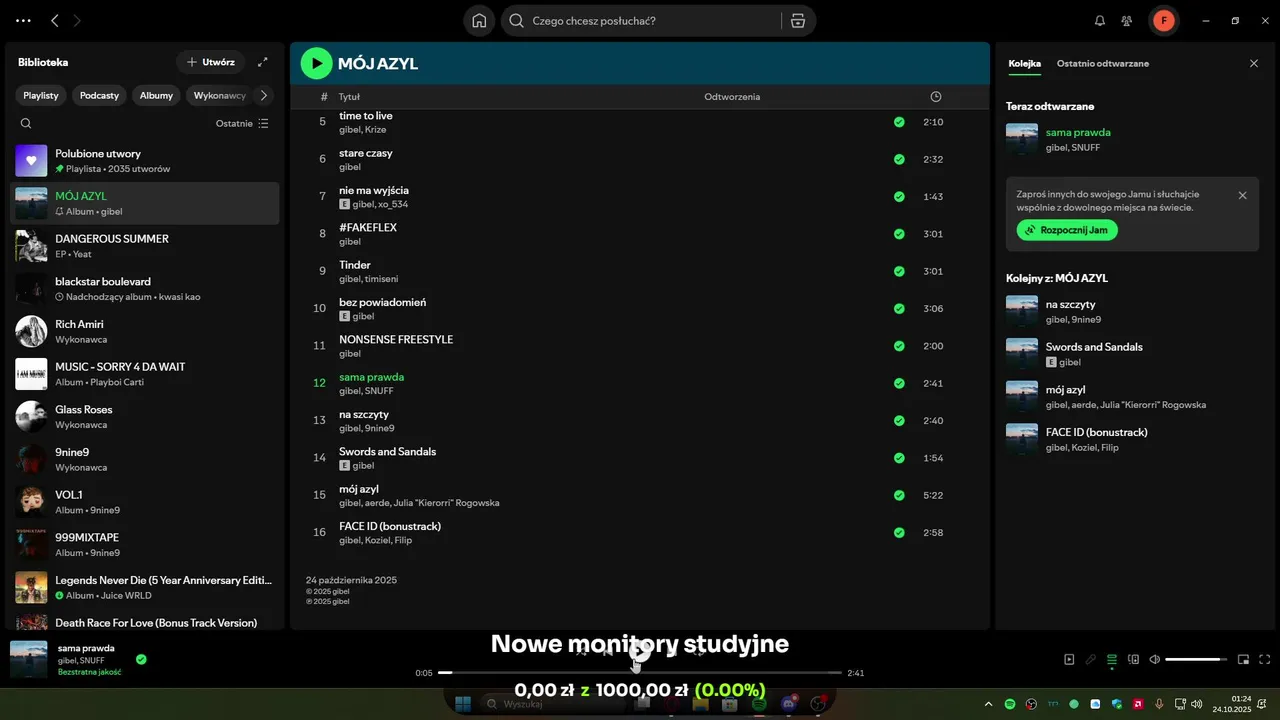Click the duration clock column icon
The height and width of the screenshot is (720, 1280).
[936, 97]
